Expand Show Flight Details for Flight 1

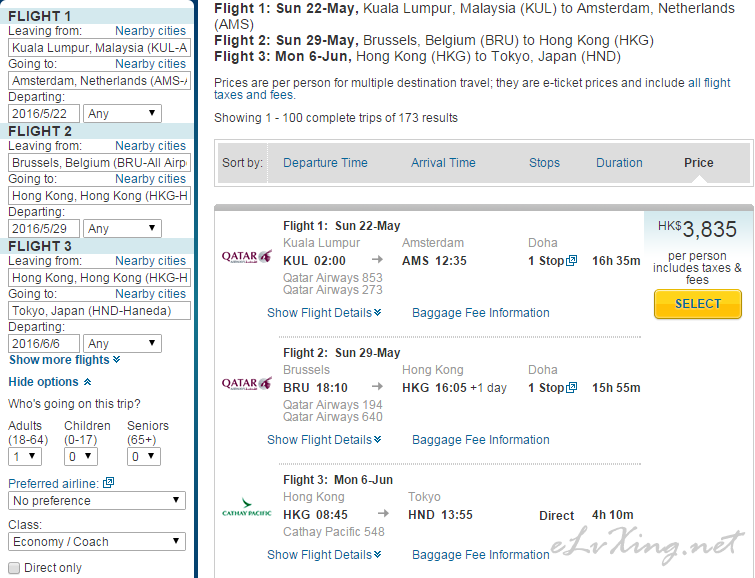(x=324, y=313)
